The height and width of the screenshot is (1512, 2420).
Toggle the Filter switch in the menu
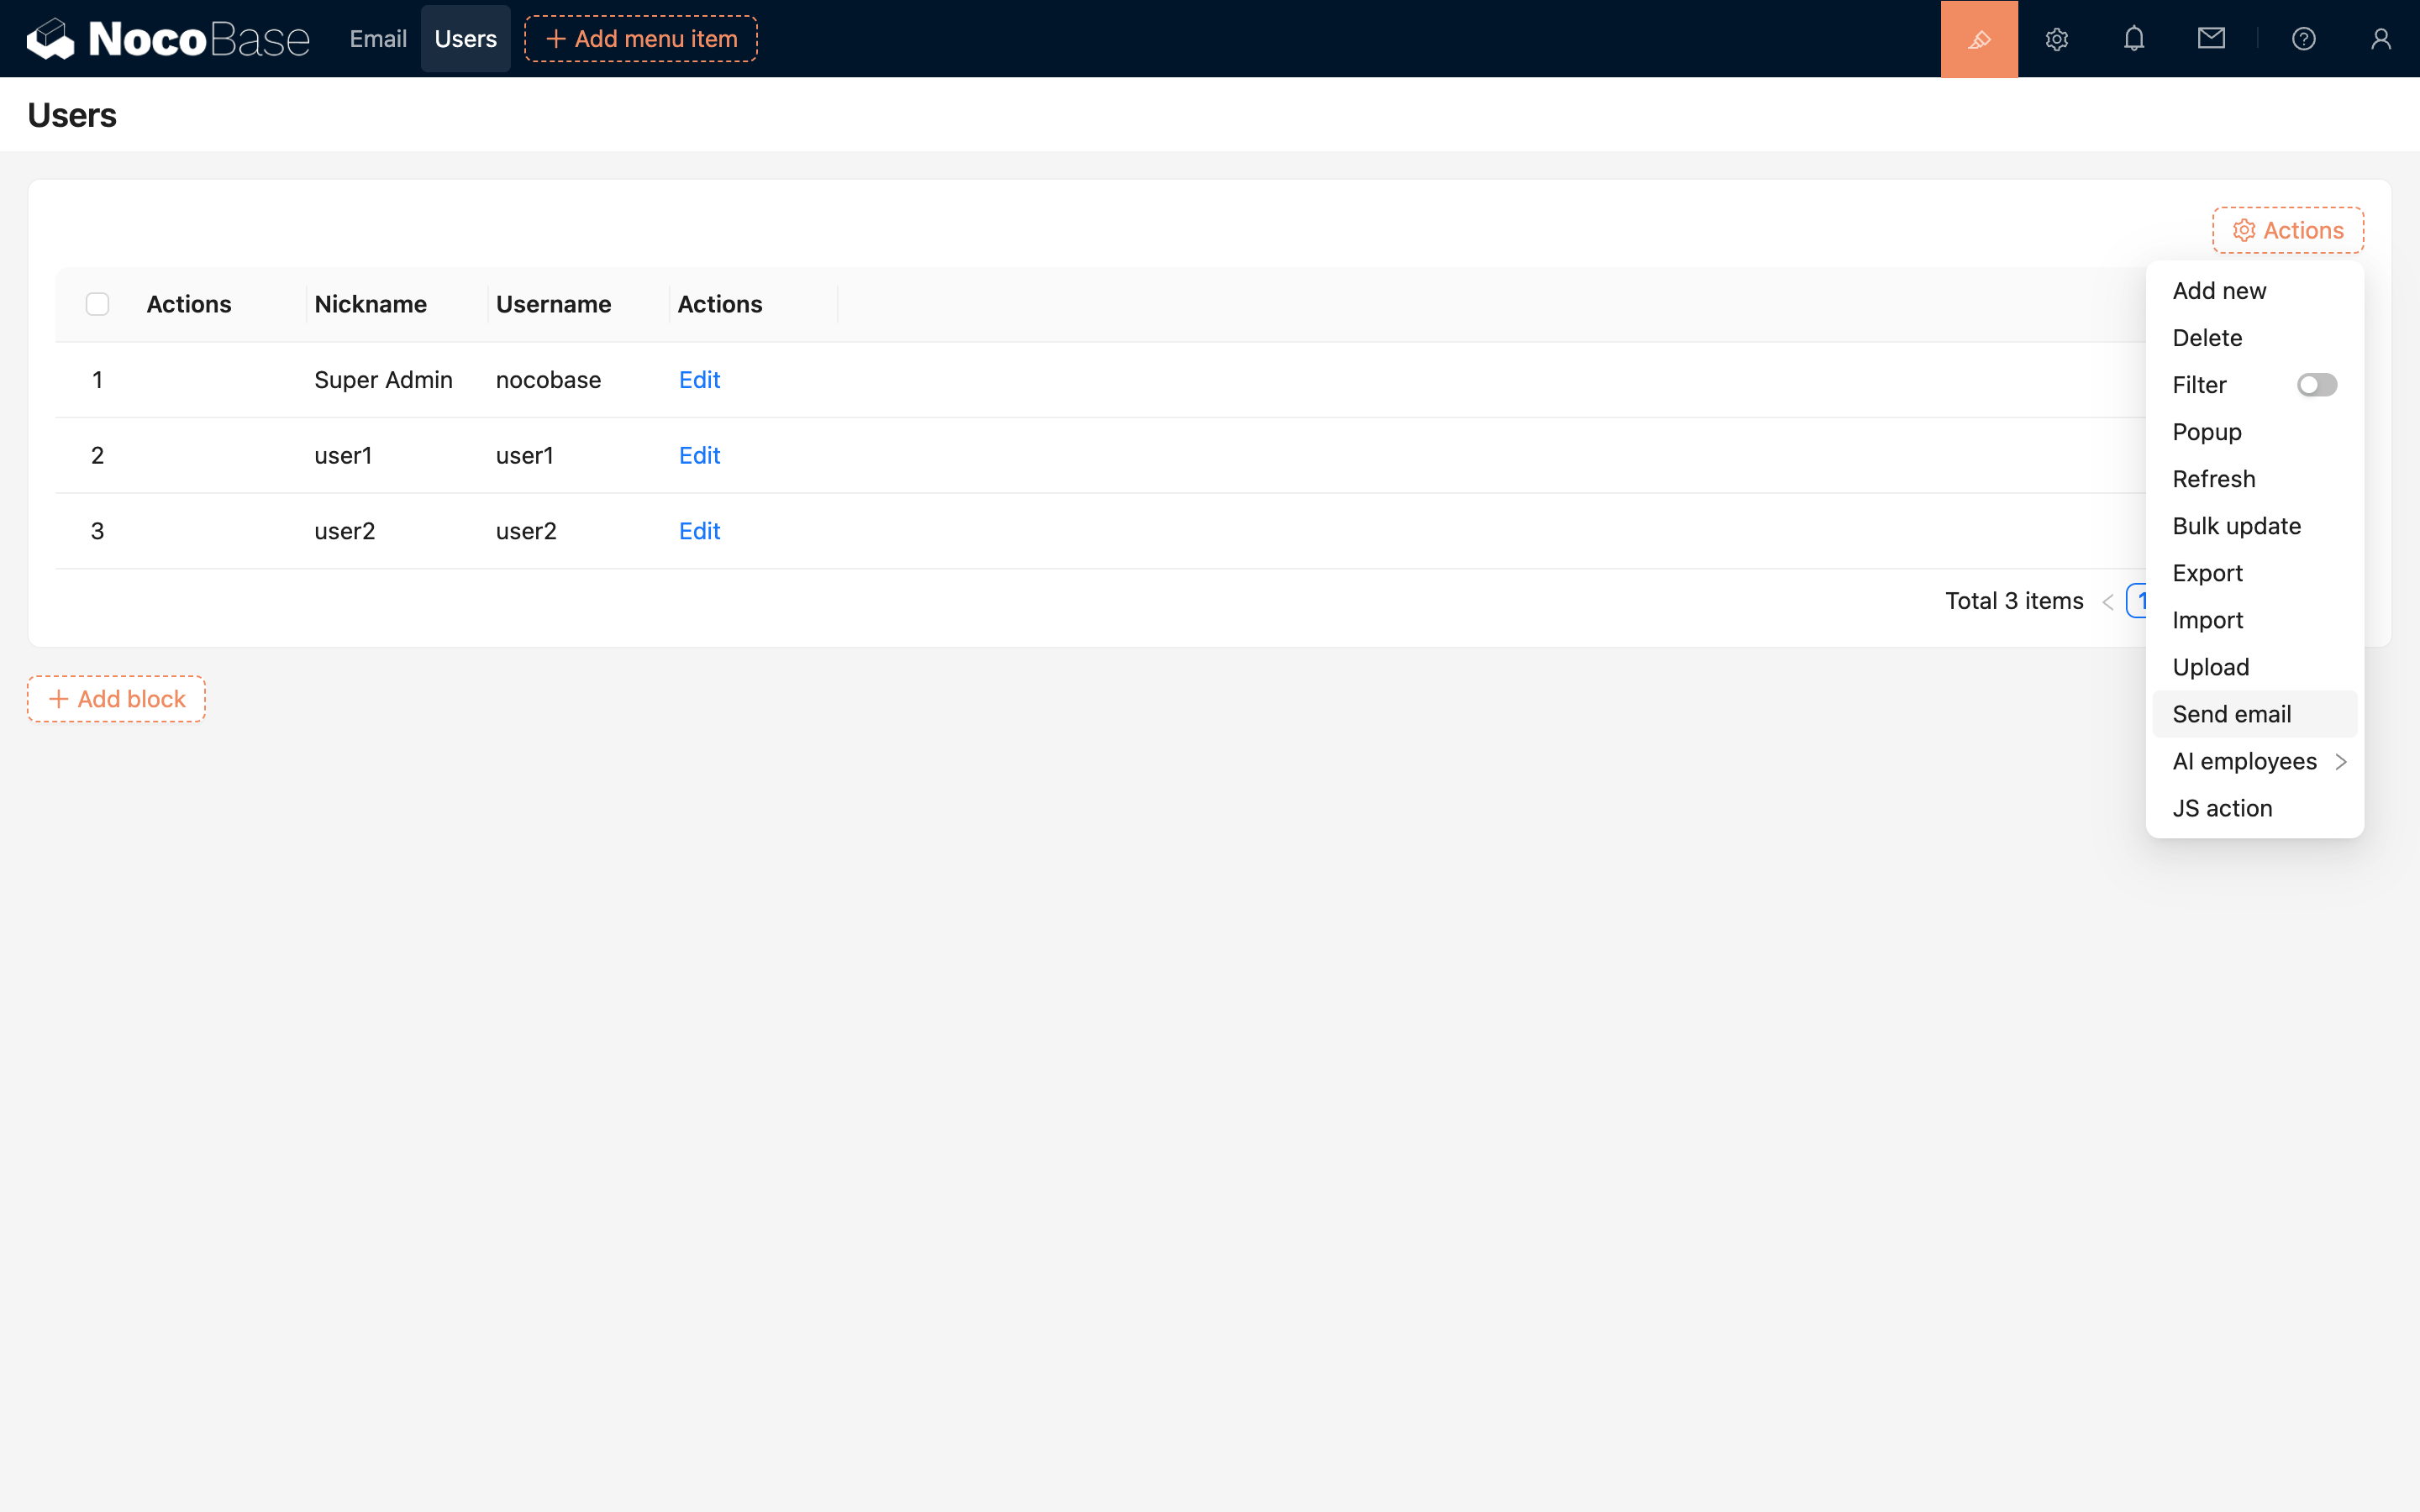tap(2316, 385)
